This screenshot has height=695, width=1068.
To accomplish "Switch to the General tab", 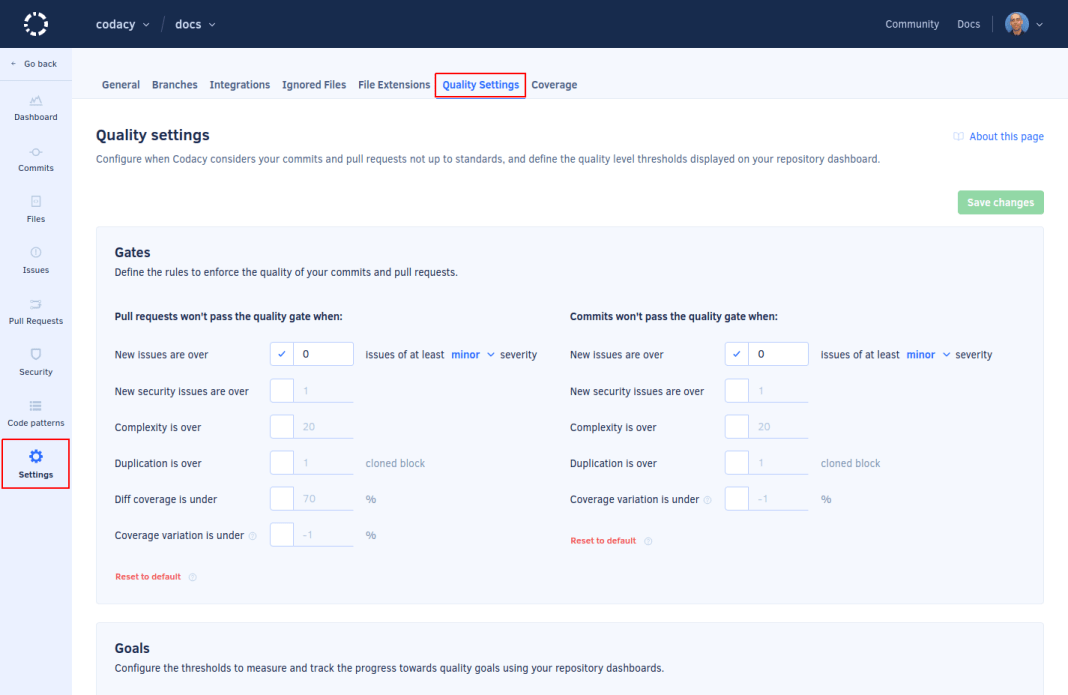I will (120, 84).
